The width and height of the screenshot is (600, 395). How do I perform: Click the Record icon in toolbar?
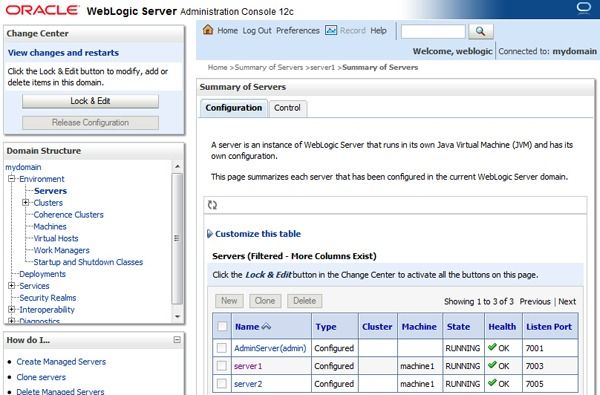[x=331, y=30]
